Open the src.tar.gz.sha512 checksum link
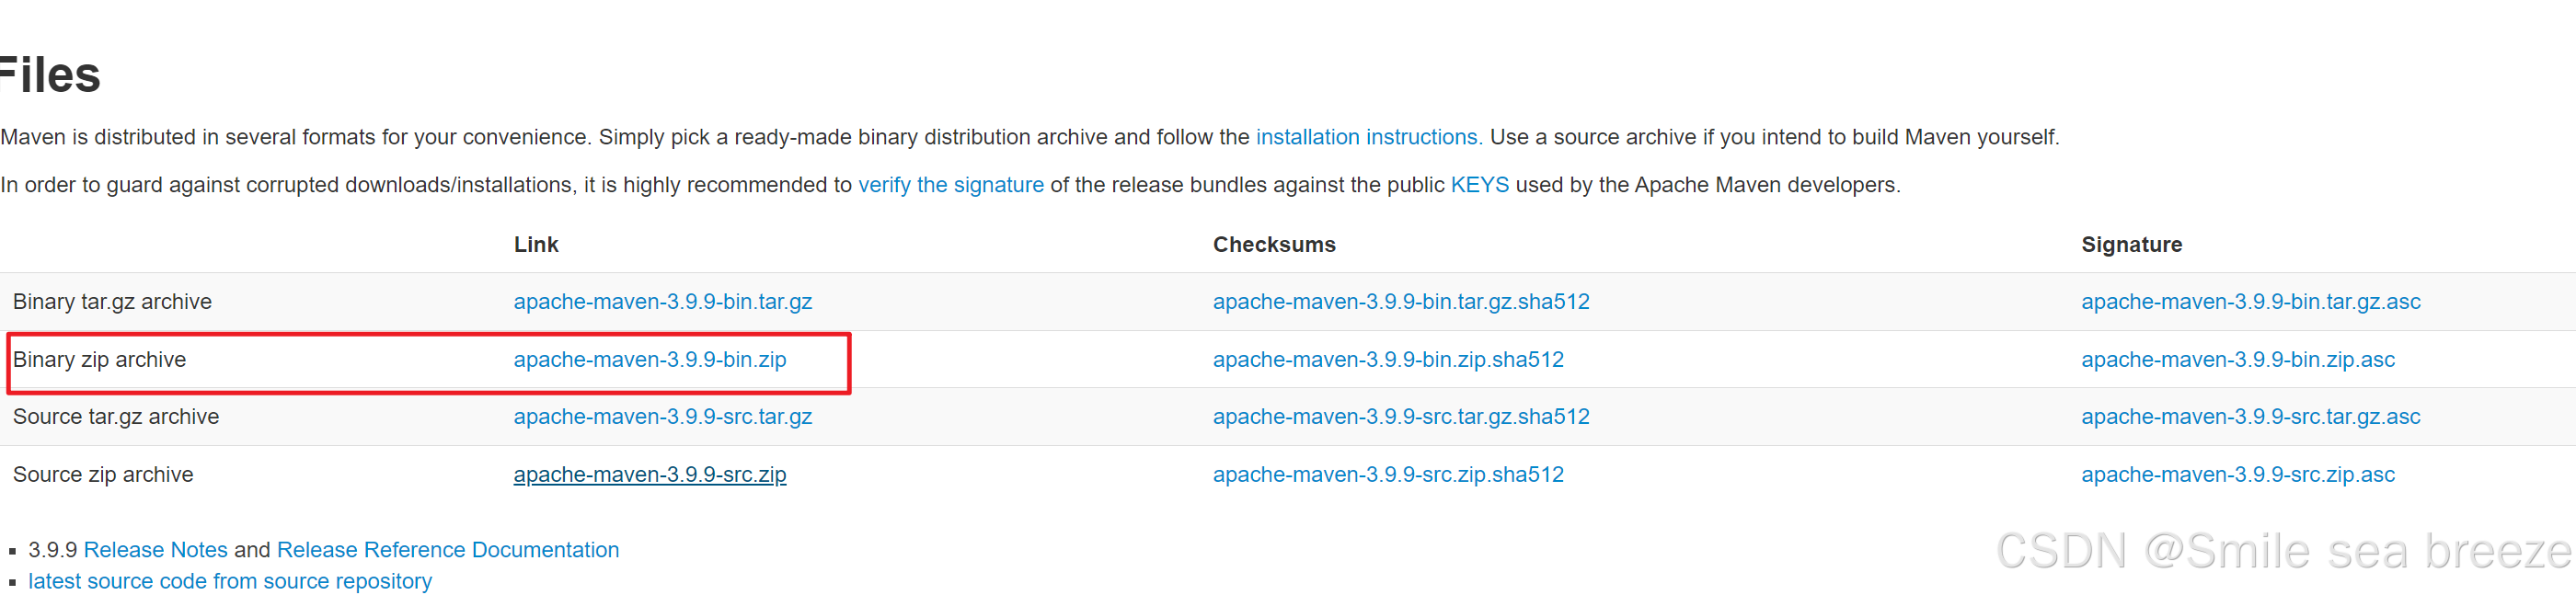 pyautogui.click(x=1400, y=417)
